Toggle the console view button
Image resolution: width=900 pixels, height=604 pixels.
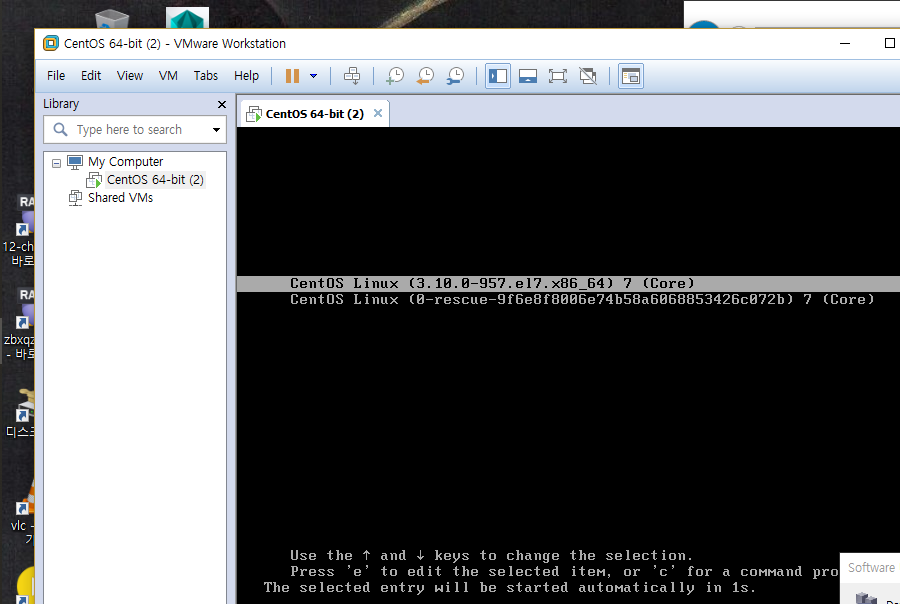630,76
